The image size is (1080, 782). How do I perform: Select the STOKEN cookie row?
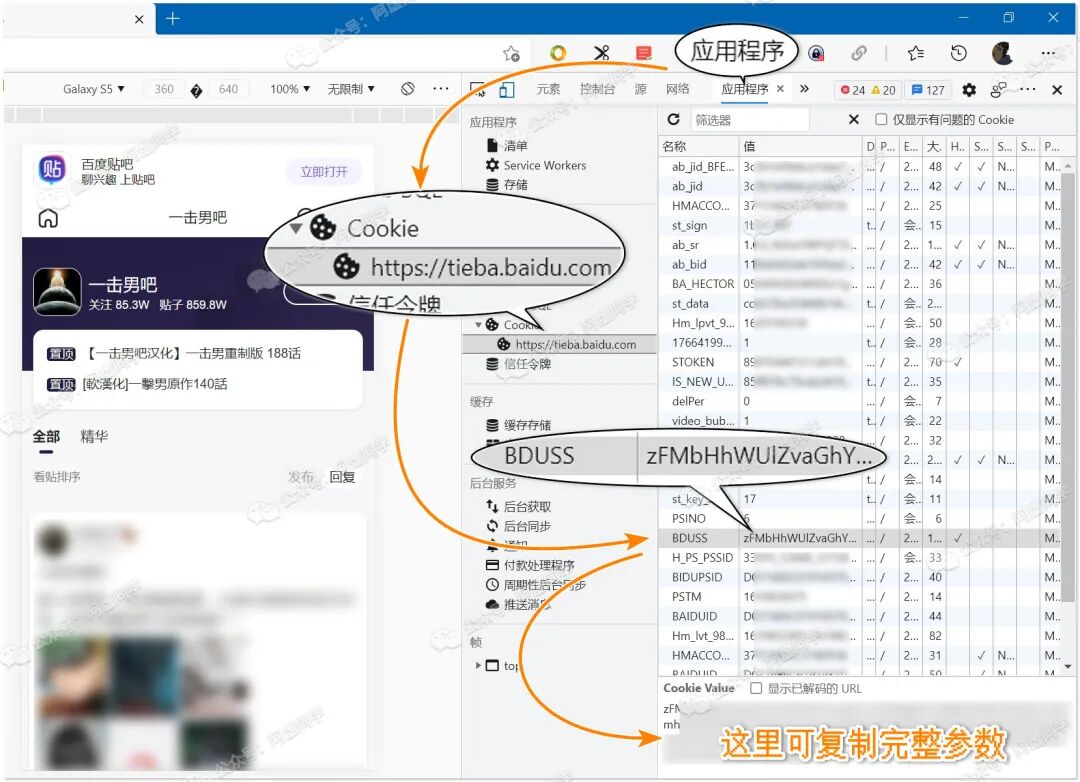click(860, 362)
